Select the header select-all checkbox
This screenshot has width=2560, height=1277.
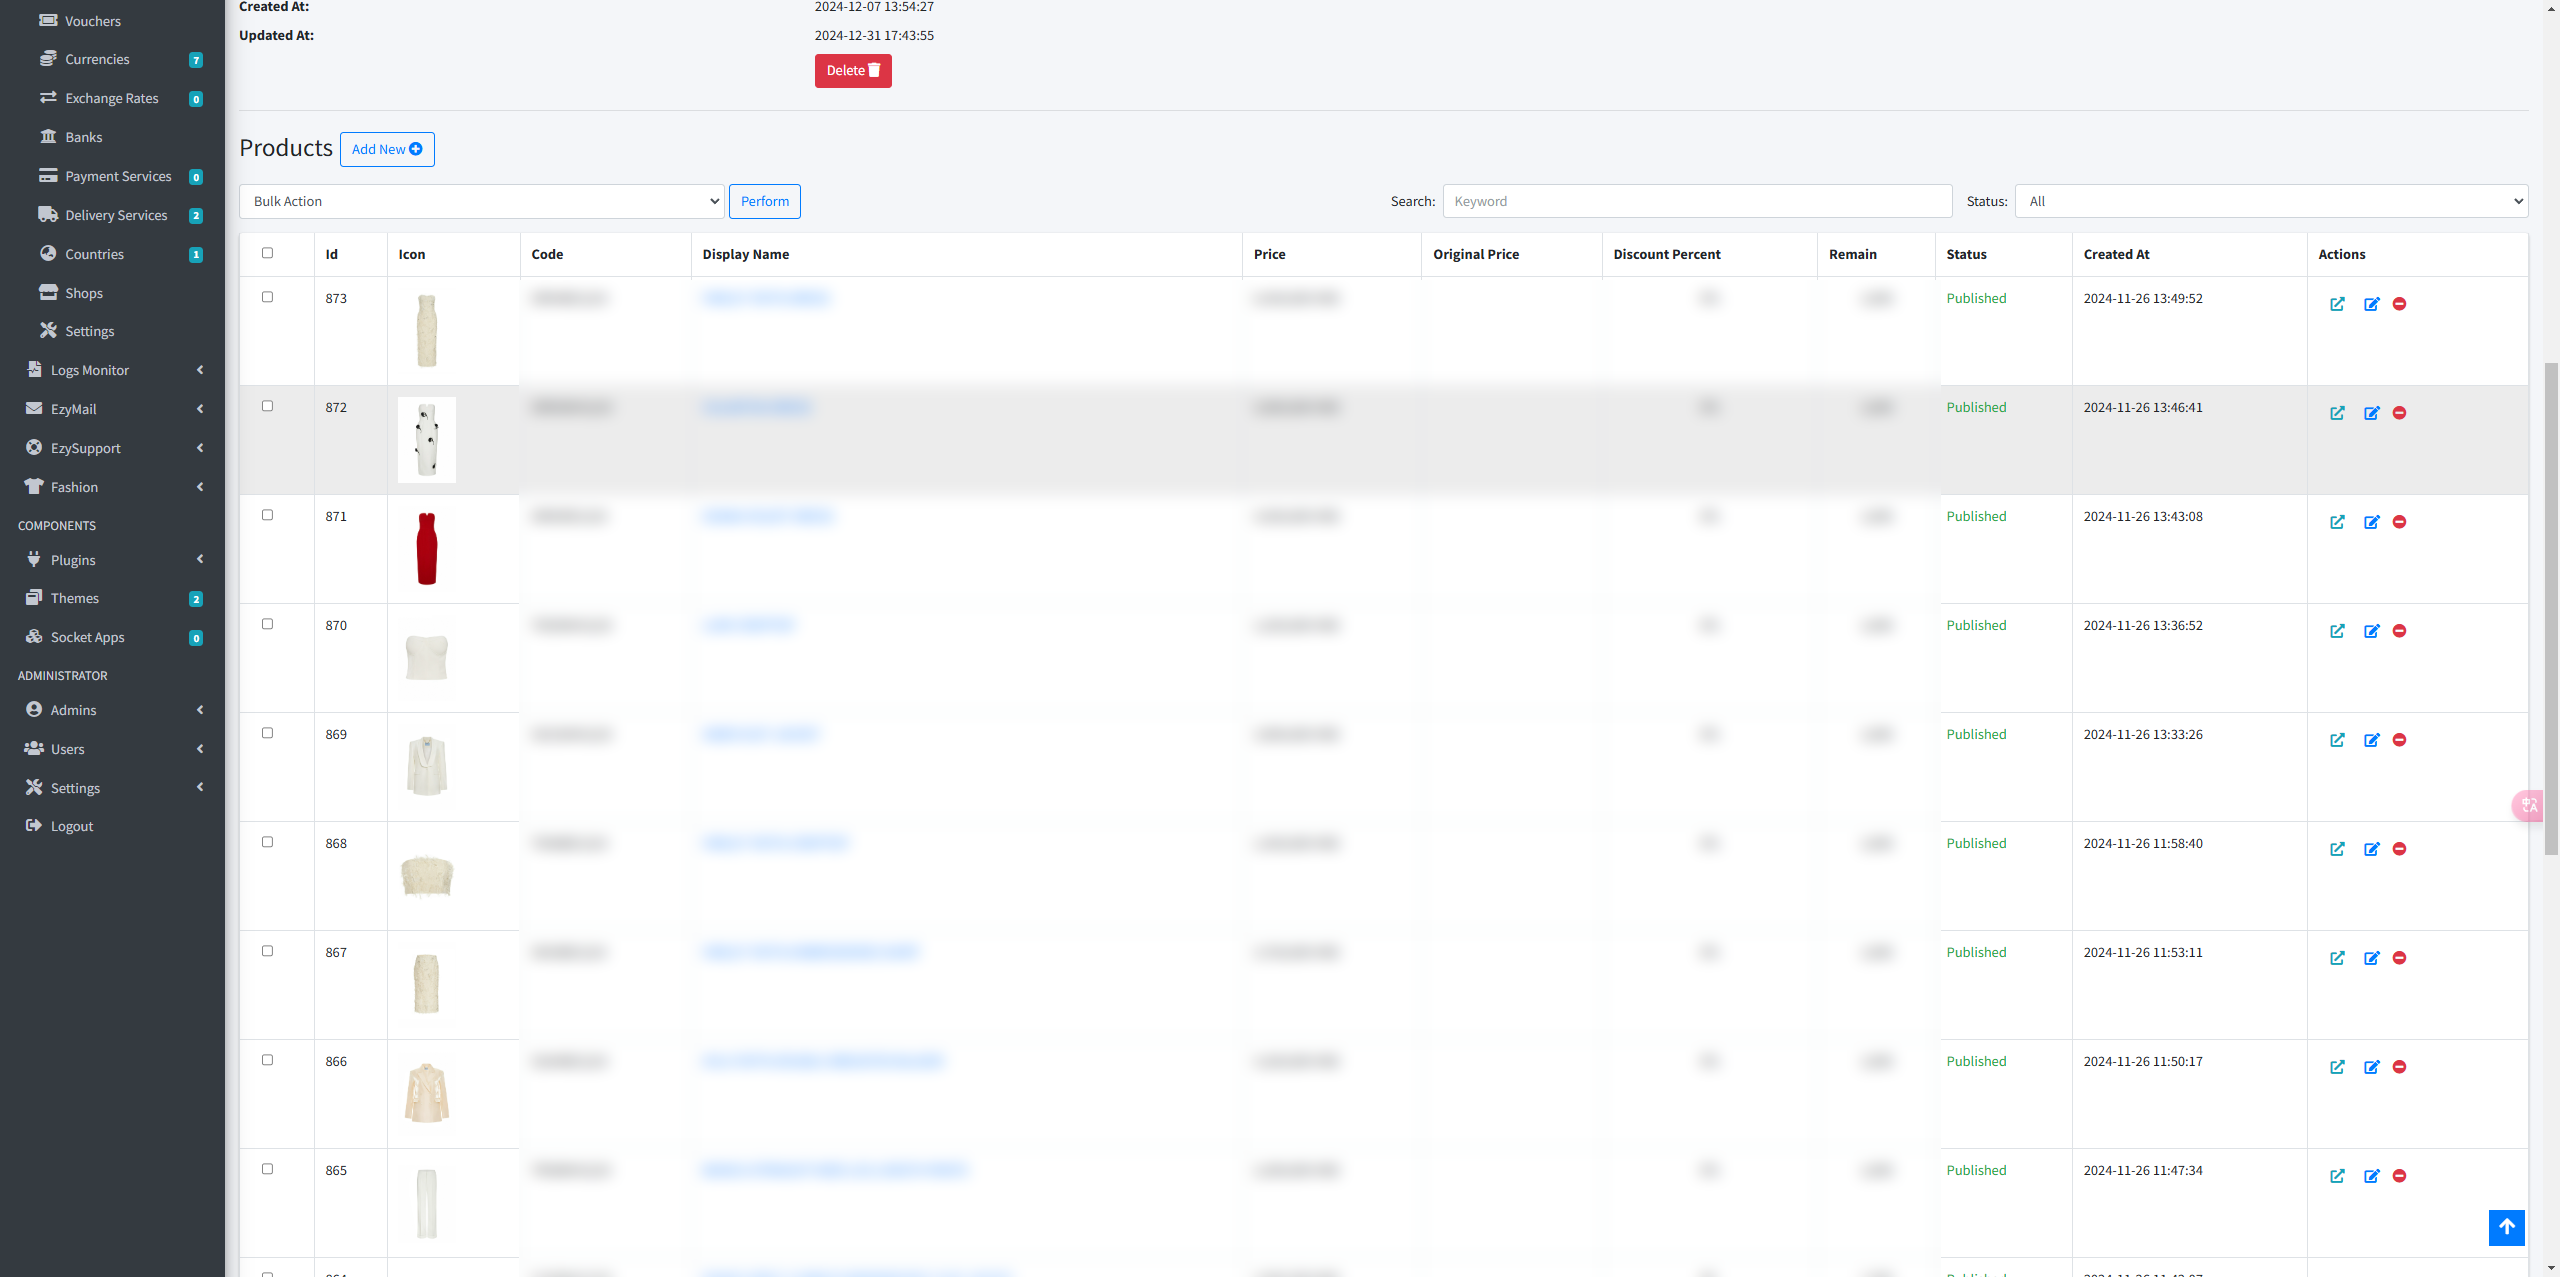click(267, 253)
